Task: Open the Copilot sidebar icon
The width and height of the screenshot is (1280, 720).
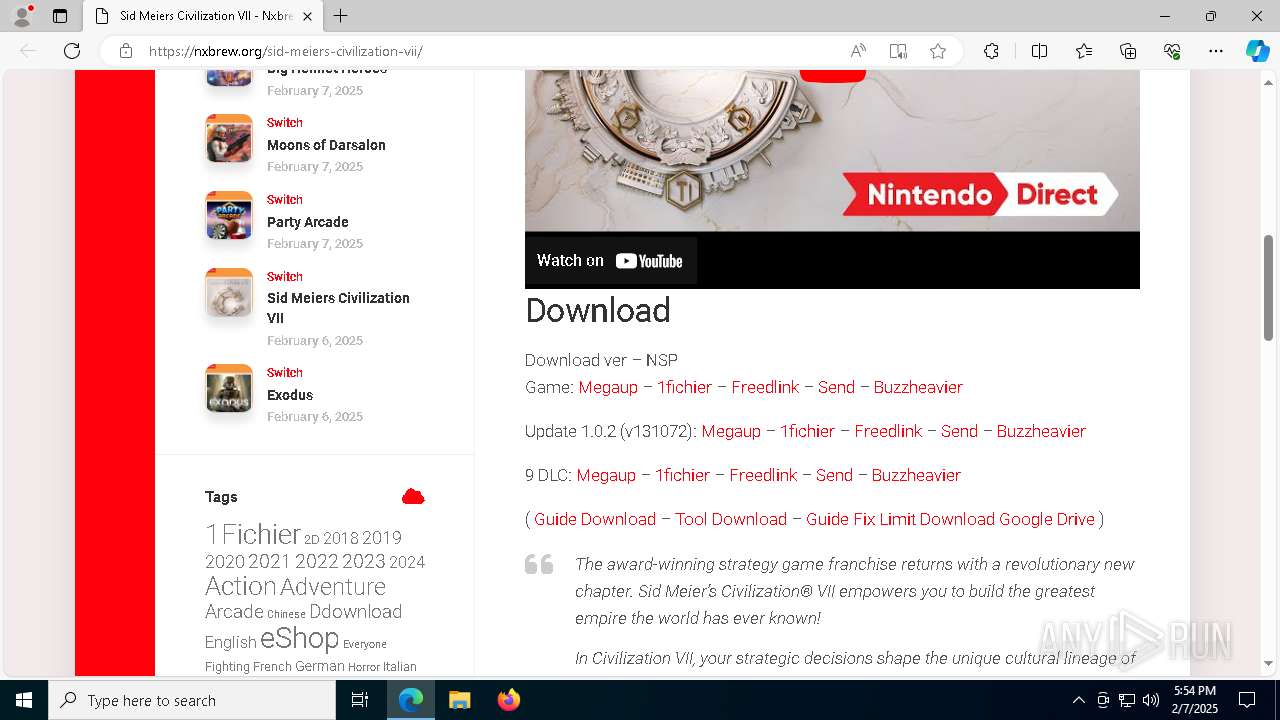Action: click(1257, 51)
